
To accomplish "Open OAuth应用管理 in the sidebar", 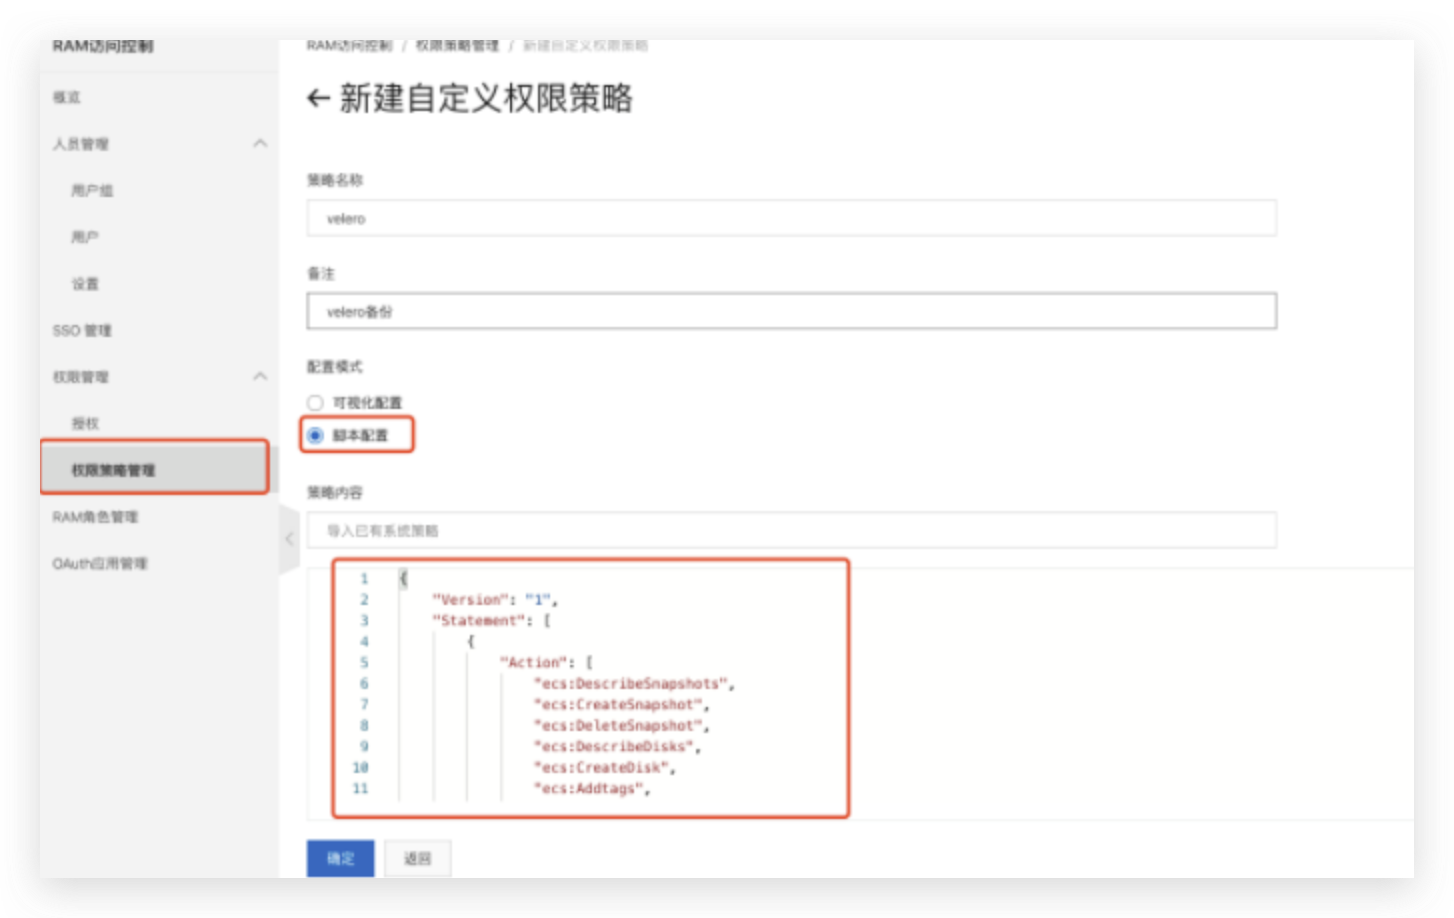I will [100, 564].
